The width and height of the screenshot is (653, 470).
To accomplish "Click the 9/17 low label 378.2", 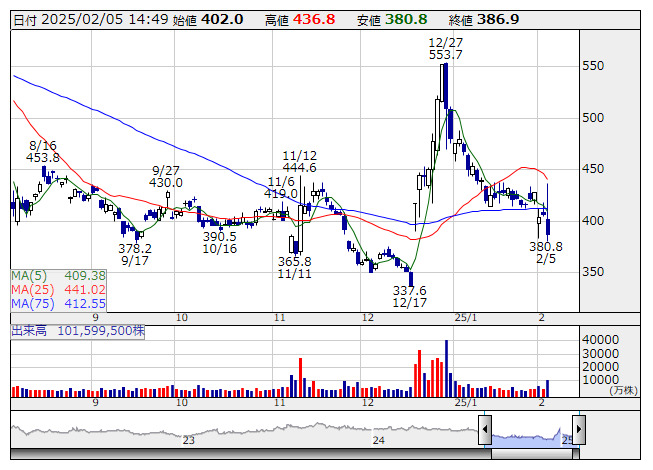I will (135, 248).
